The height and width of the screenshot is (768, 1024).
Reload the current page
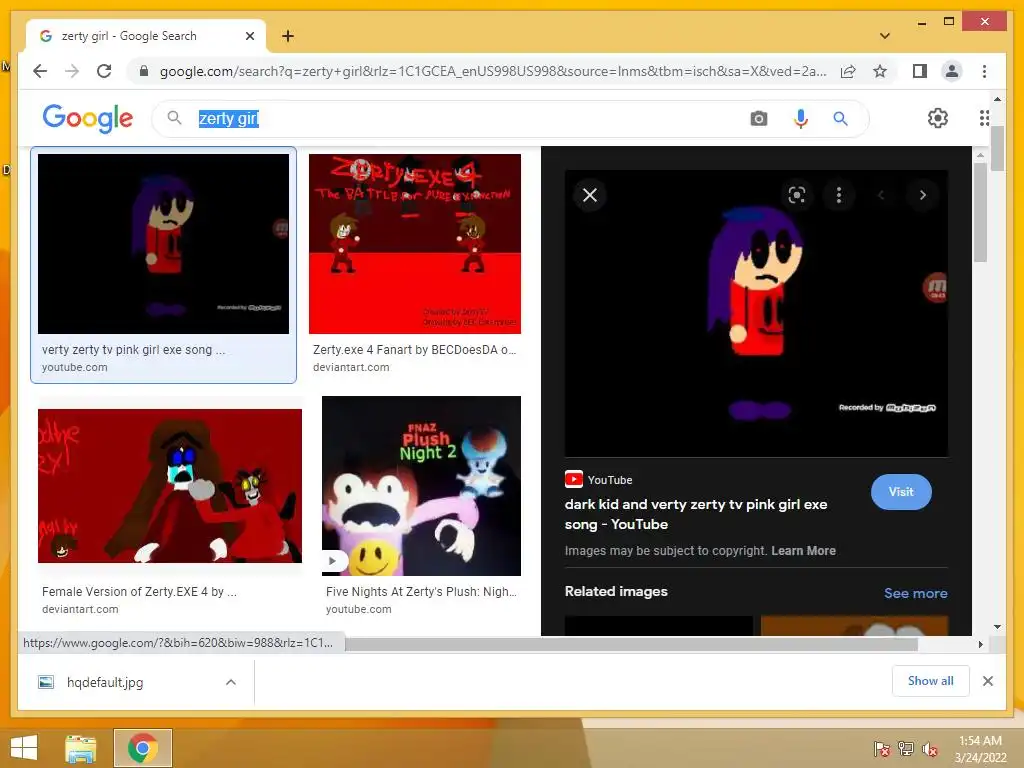pos(104,71)
